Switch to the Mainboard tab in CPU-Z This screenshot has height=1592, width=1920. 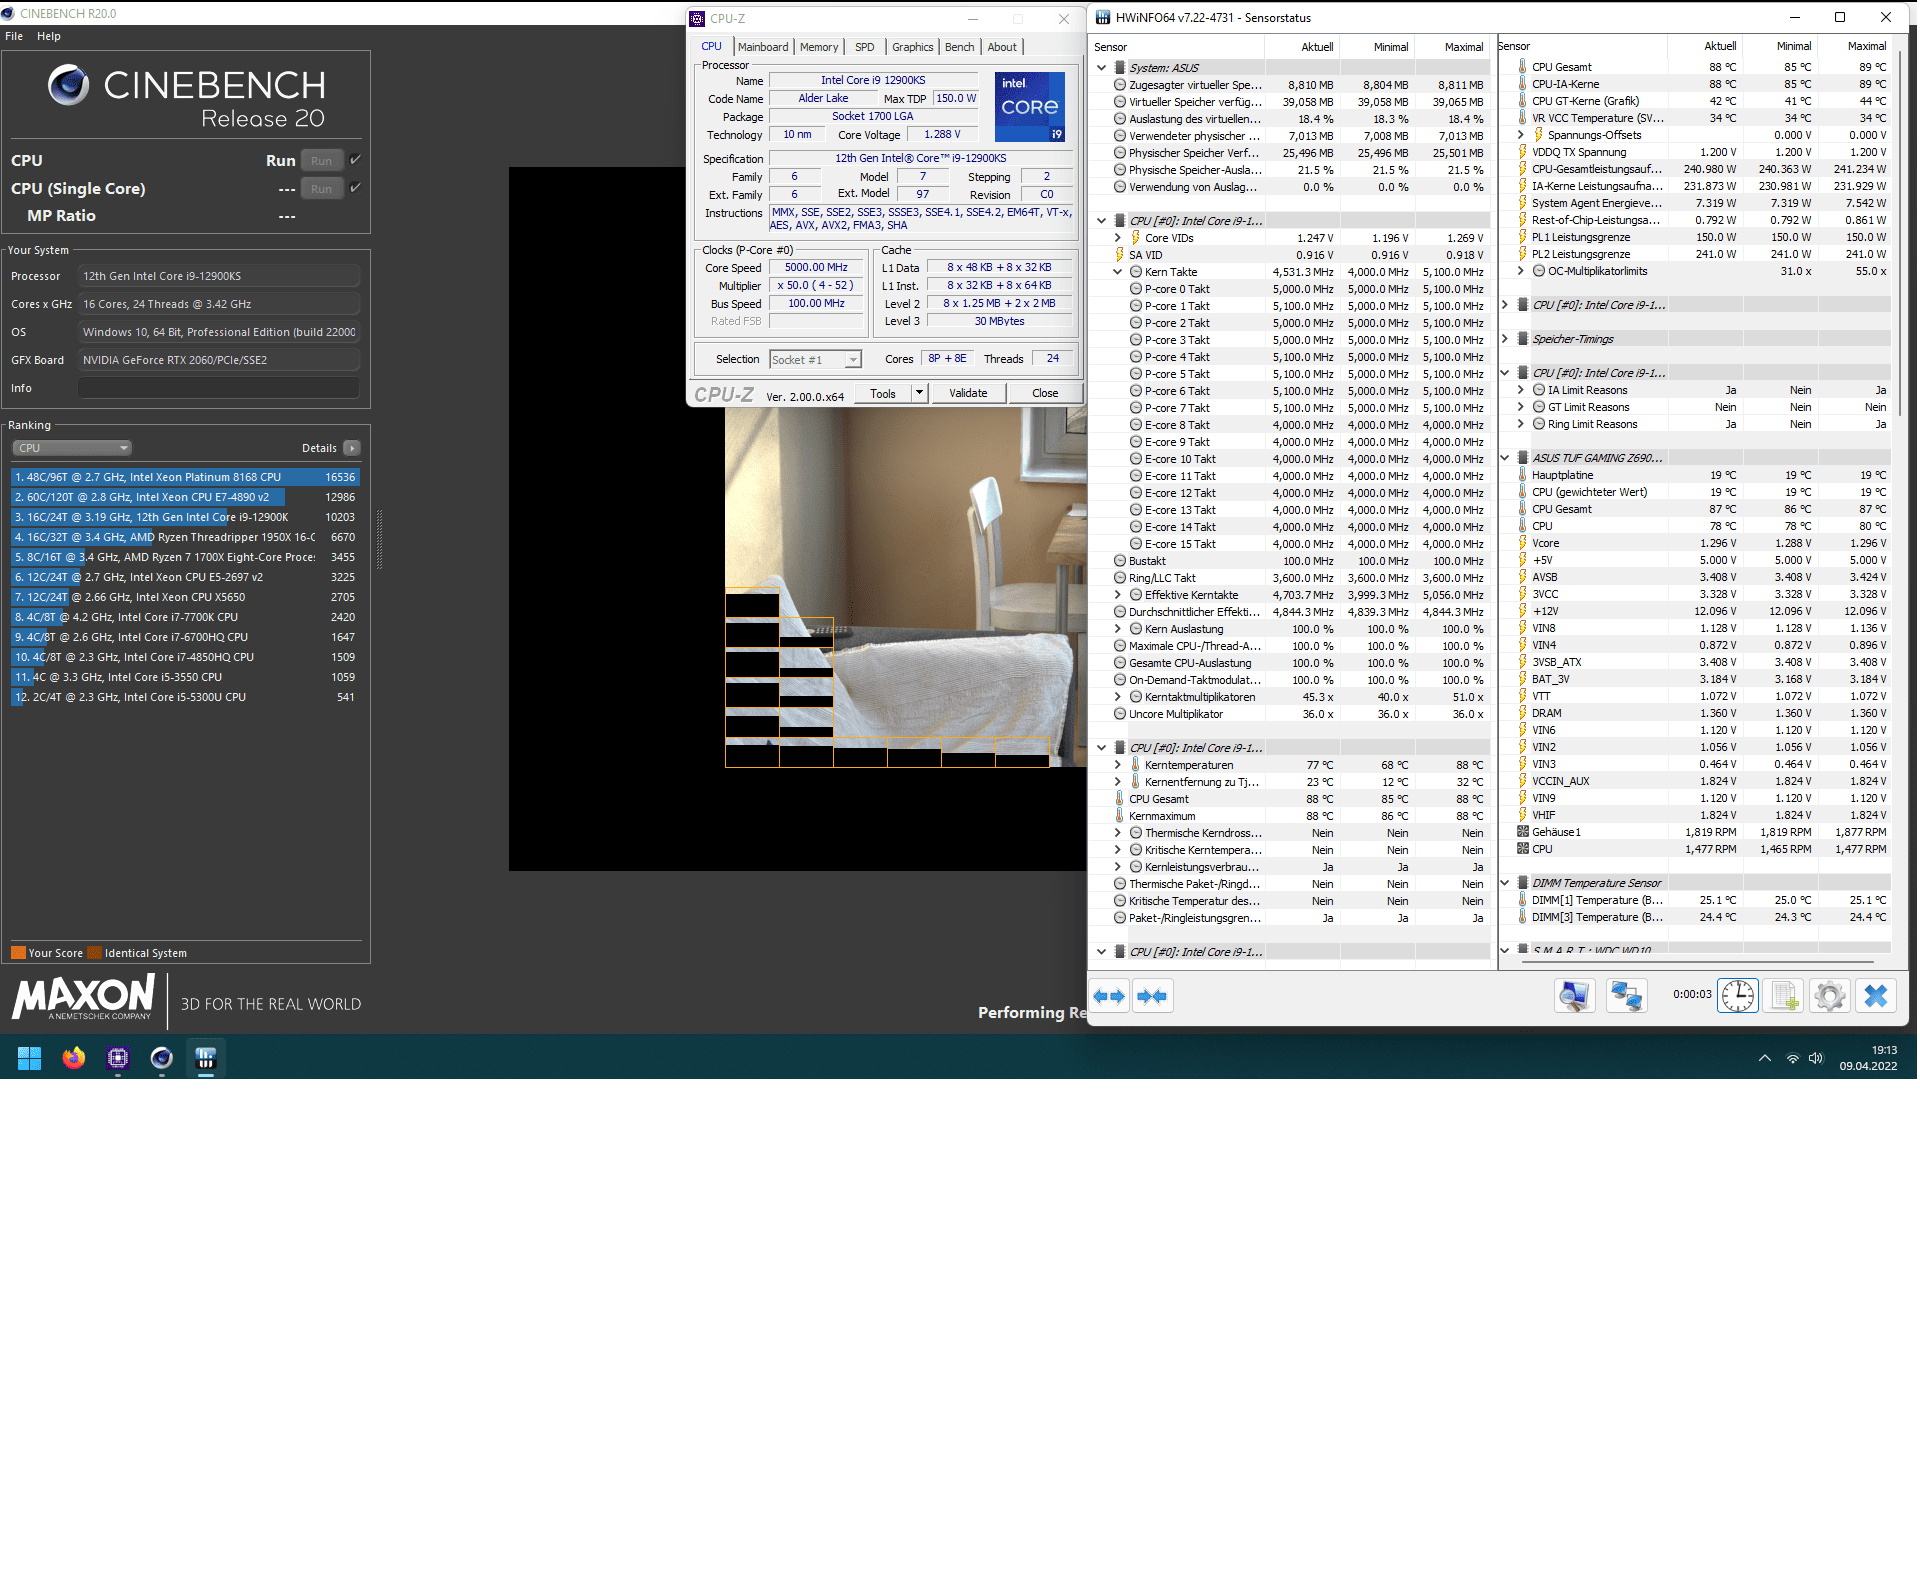762,47
